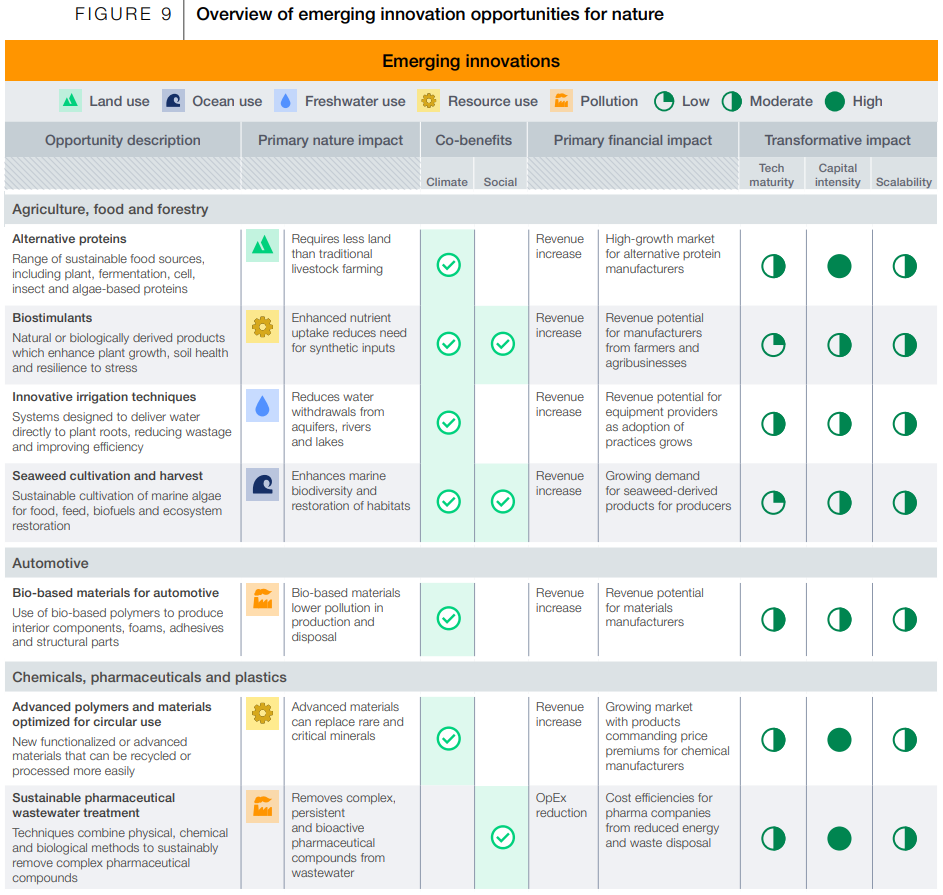Click the Opportunity description column header
The height and width of the screenshot is (895, 943).
coord(123,140)
